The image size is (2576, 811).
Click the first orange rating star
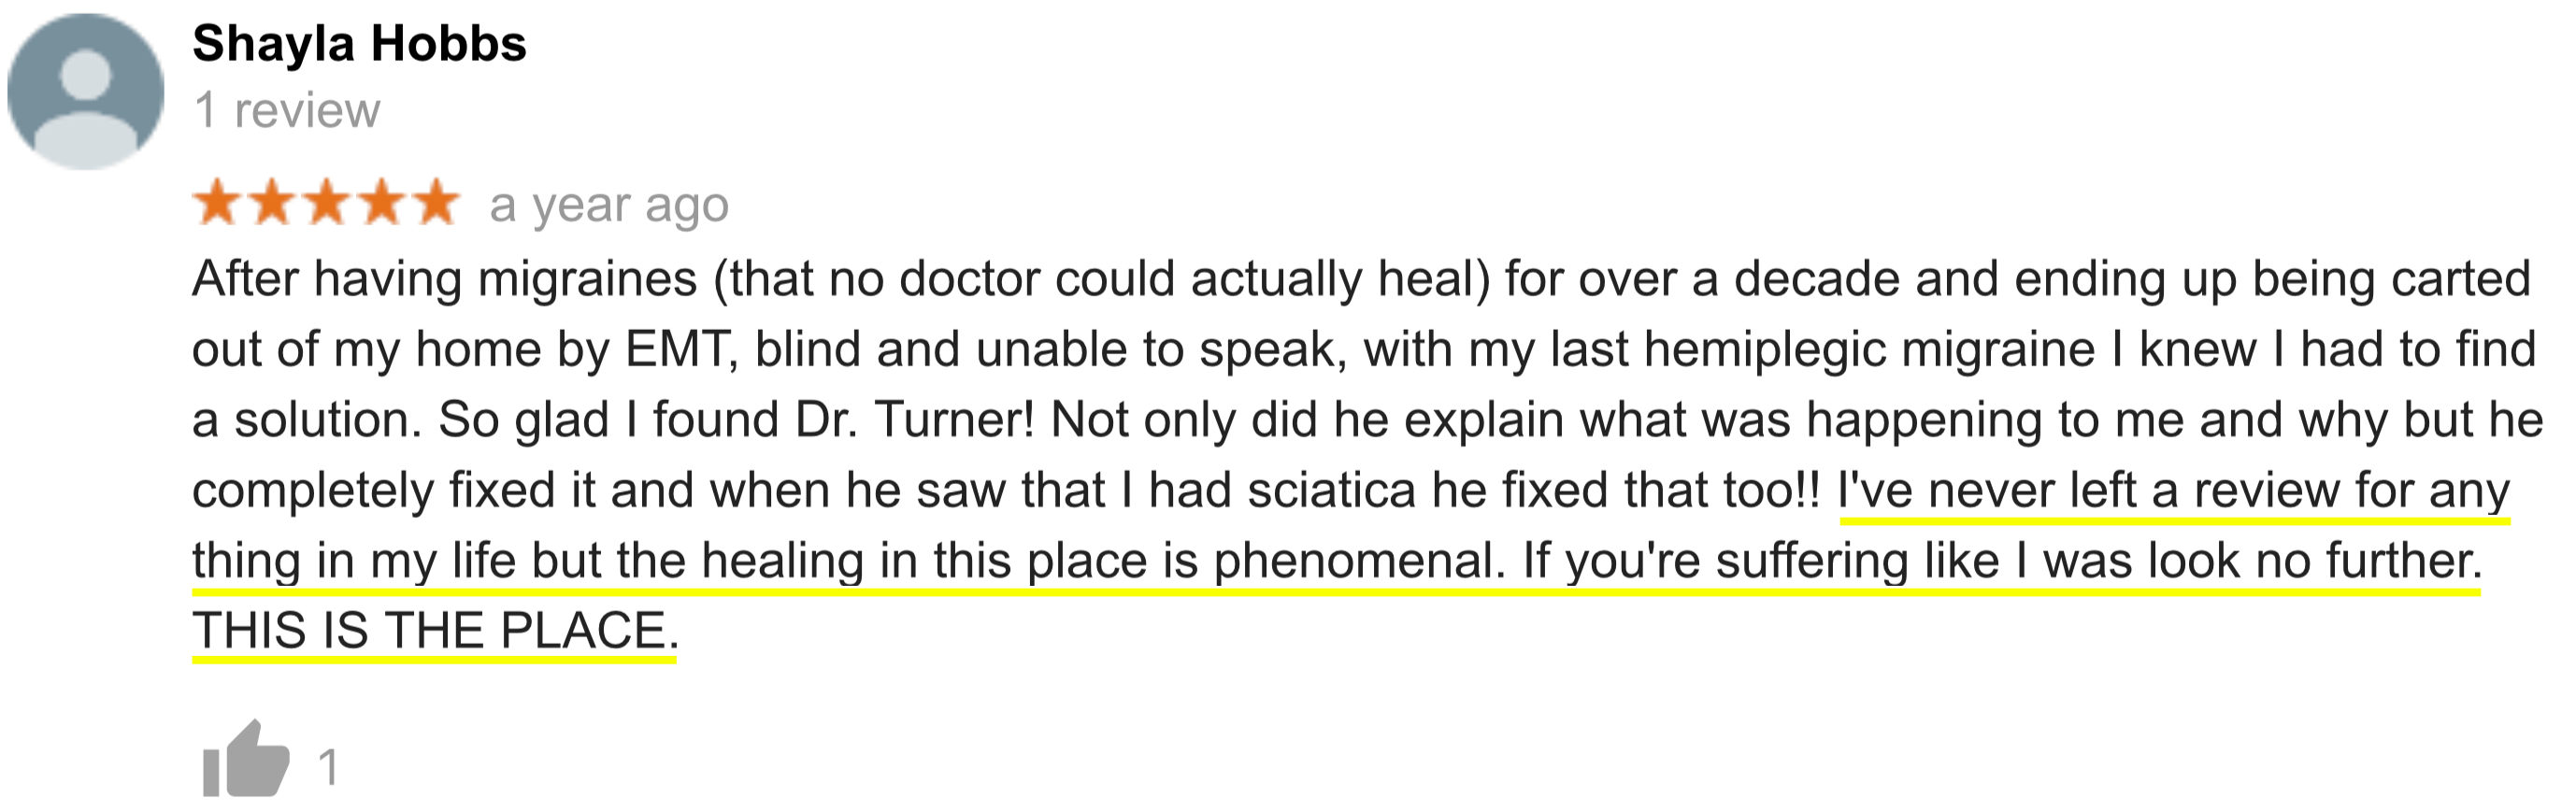[216, 203]
